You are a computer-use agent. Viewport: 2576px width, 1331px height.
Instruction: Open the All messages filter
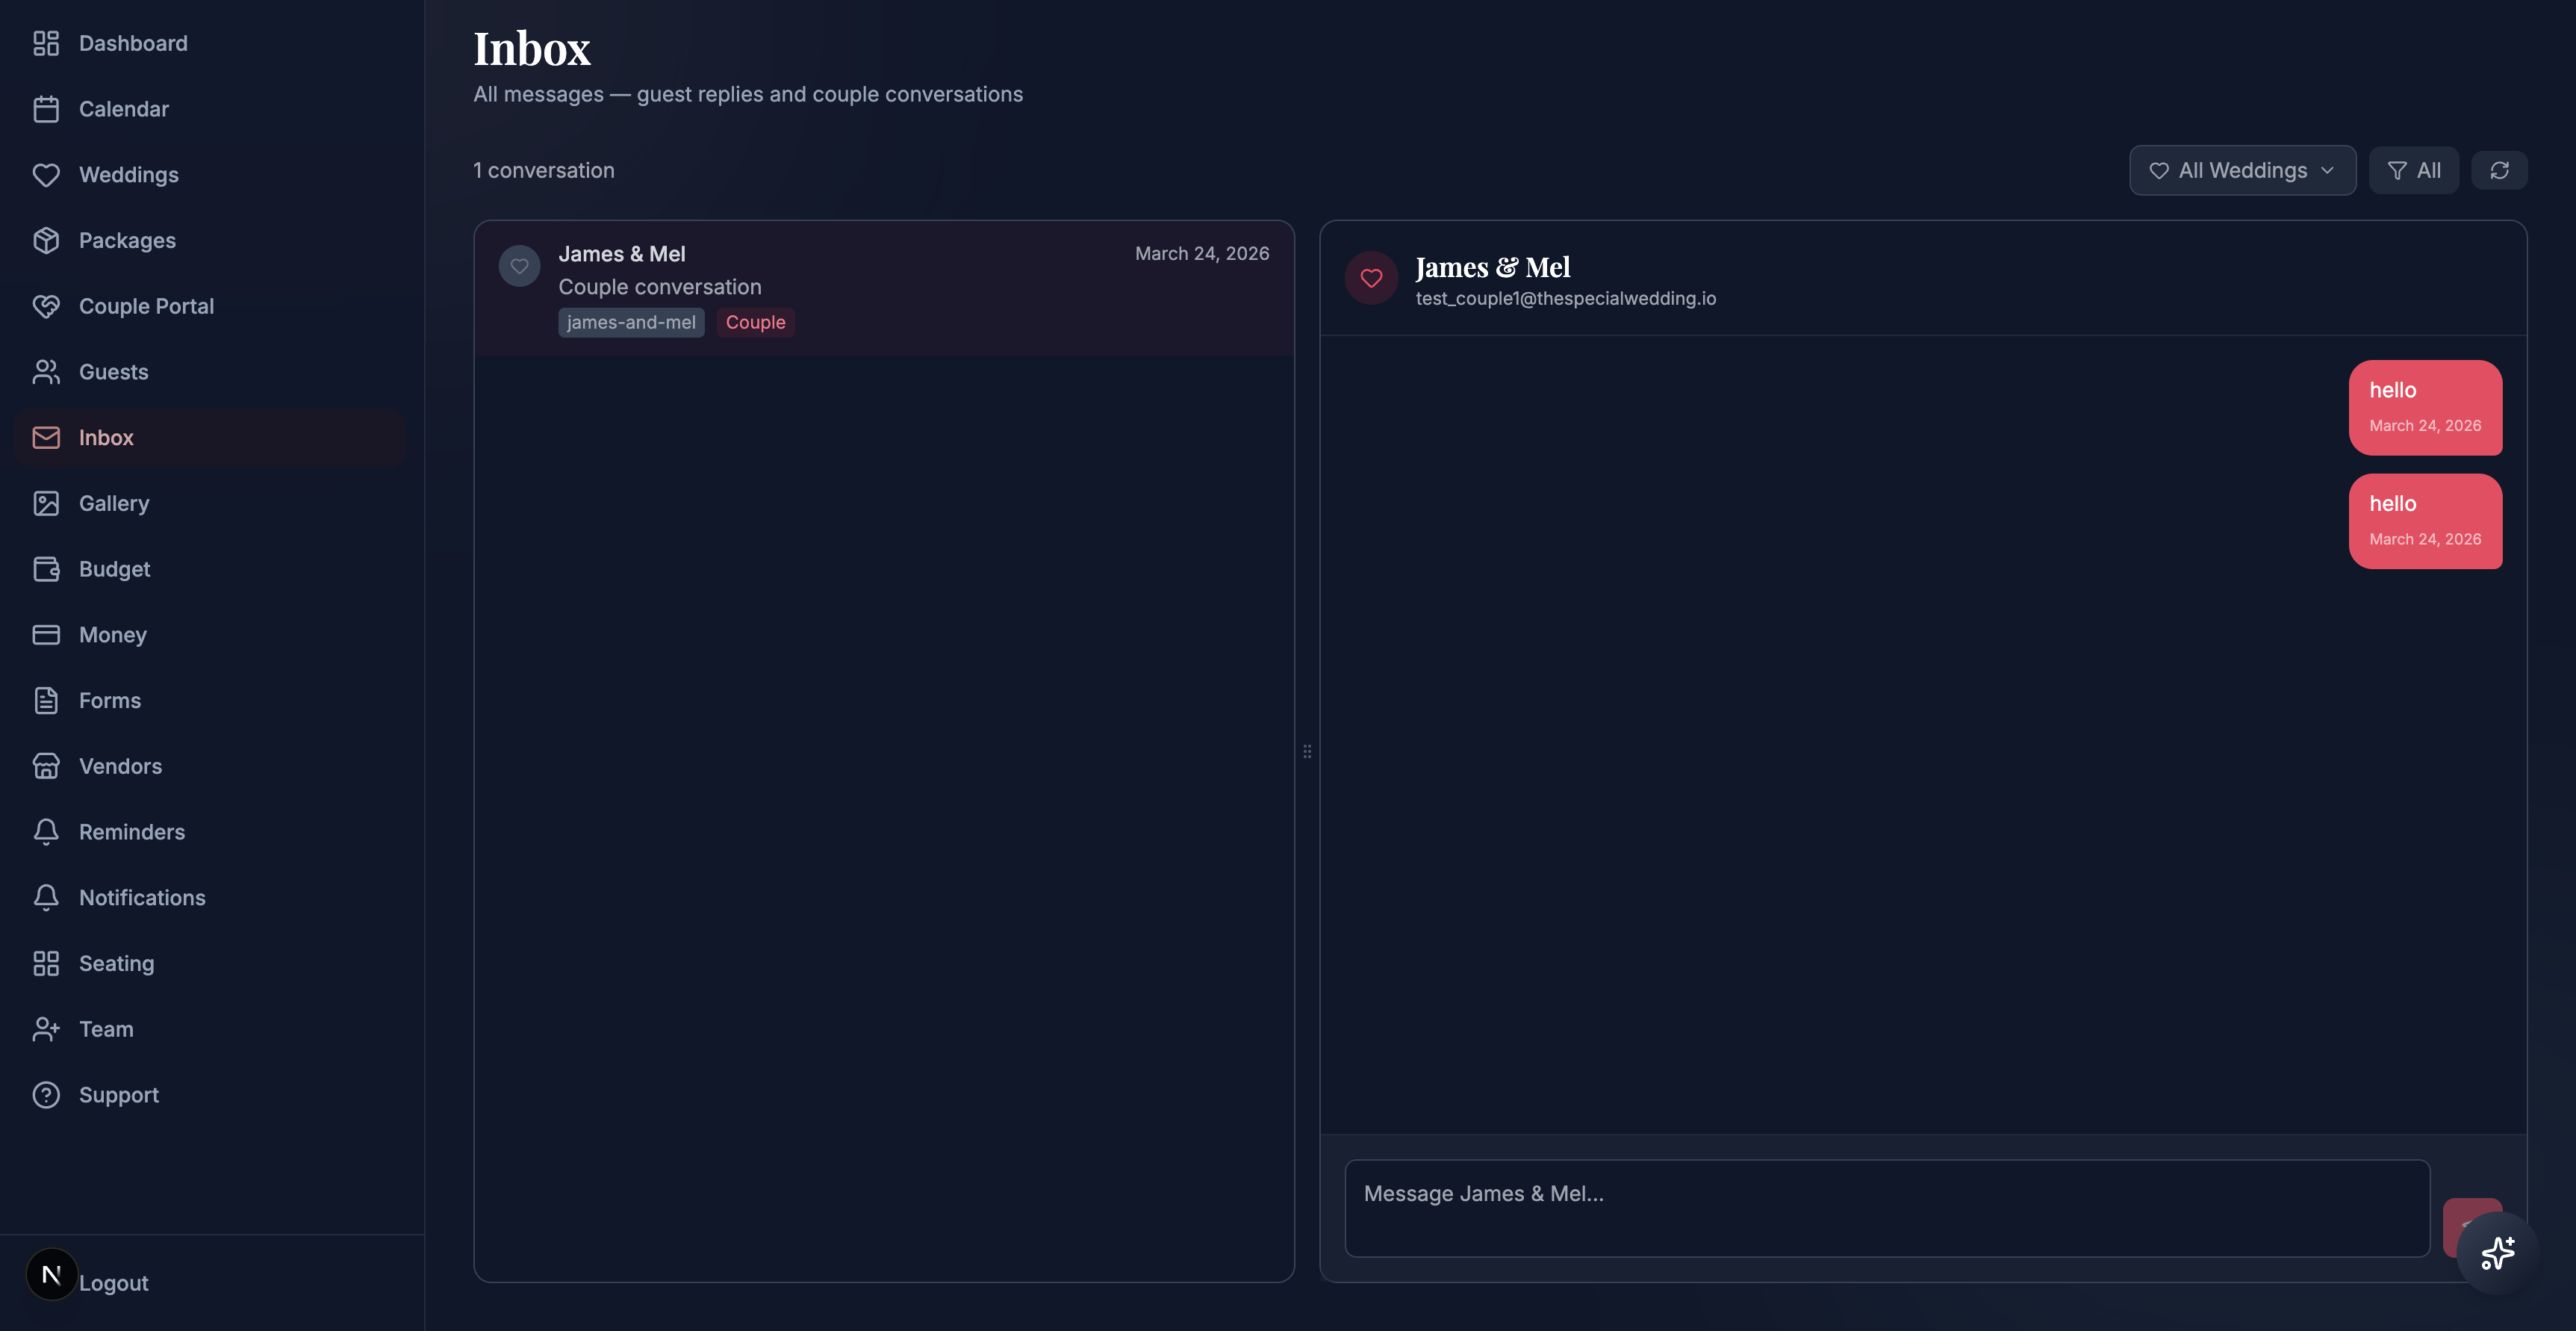coord(2414,170)
